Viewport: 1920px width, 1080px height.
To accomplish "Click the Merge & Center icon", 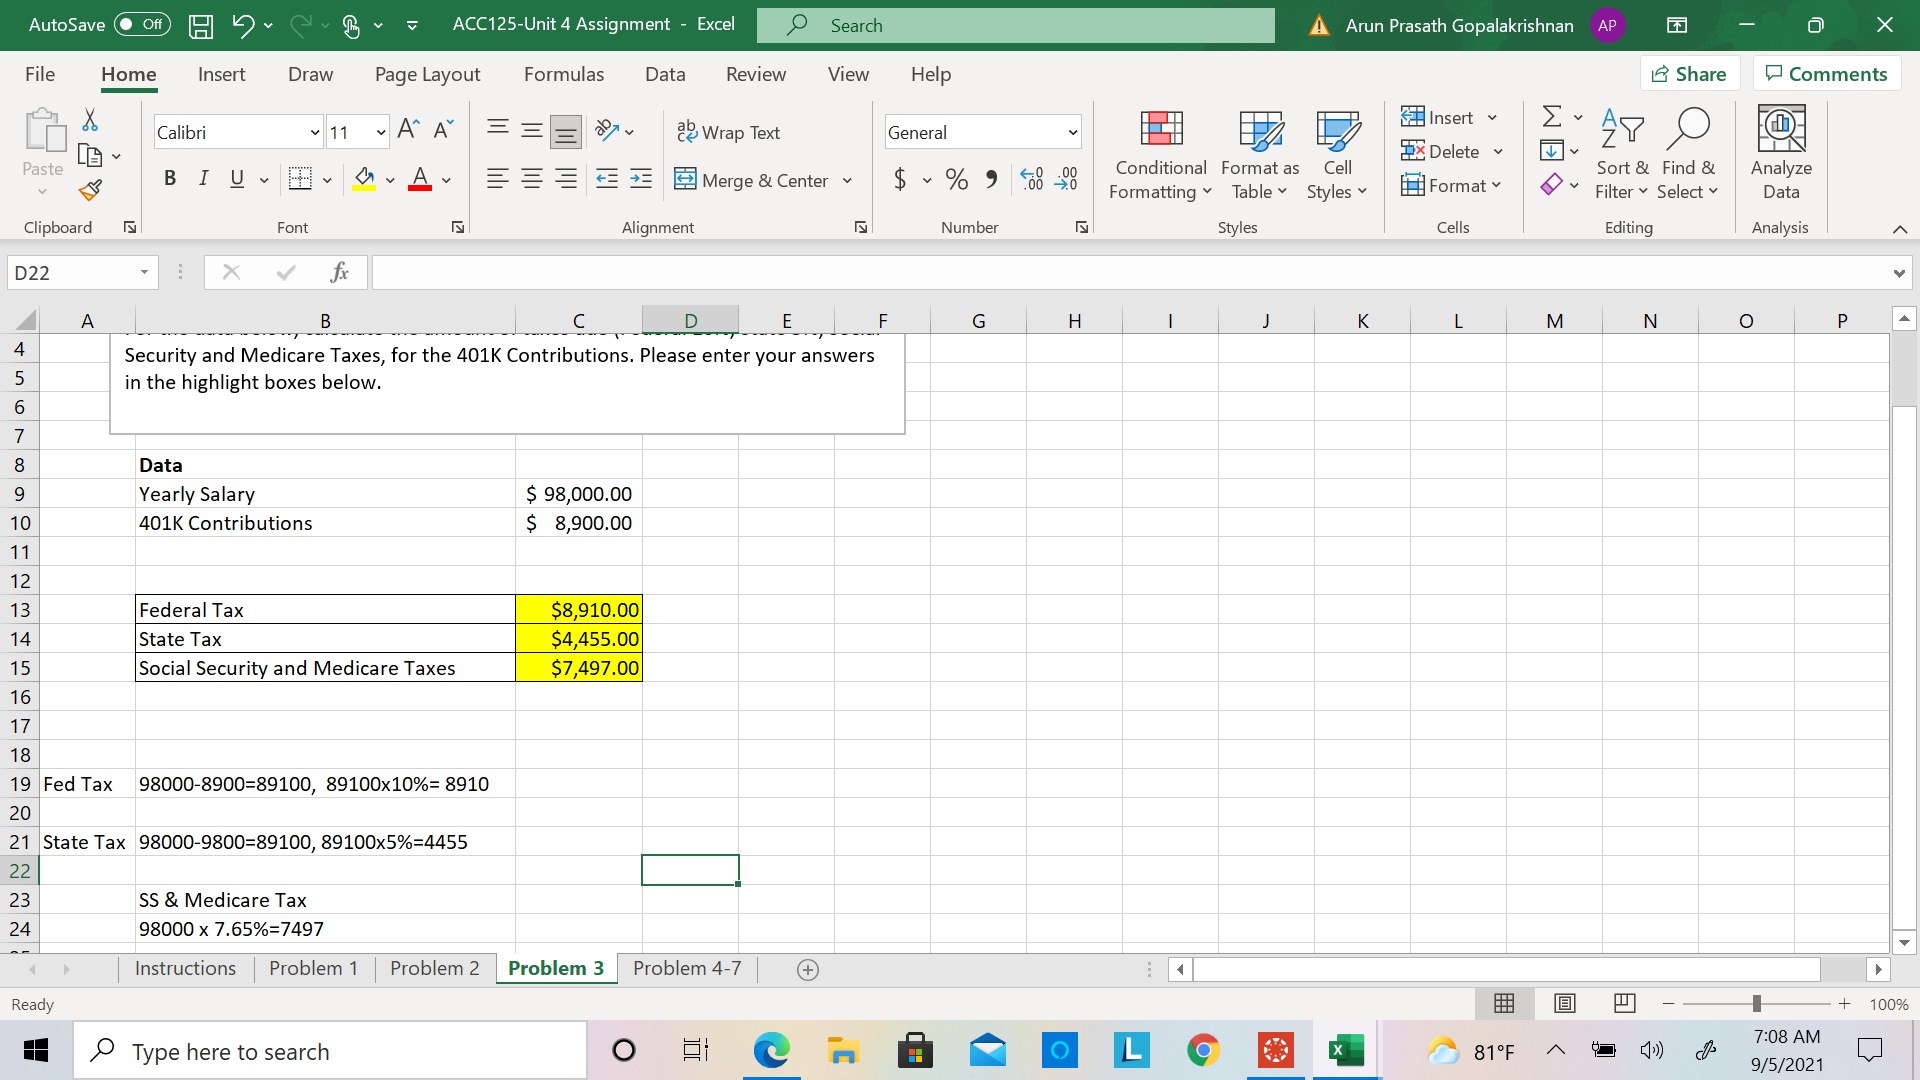I will point(685,180).
